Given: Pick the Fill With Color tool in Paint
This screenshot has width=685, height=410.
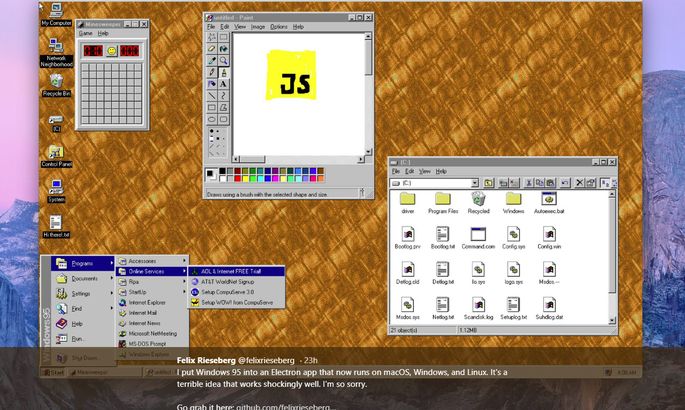Looking at the screenshot, I should click(x=223, y=49).
